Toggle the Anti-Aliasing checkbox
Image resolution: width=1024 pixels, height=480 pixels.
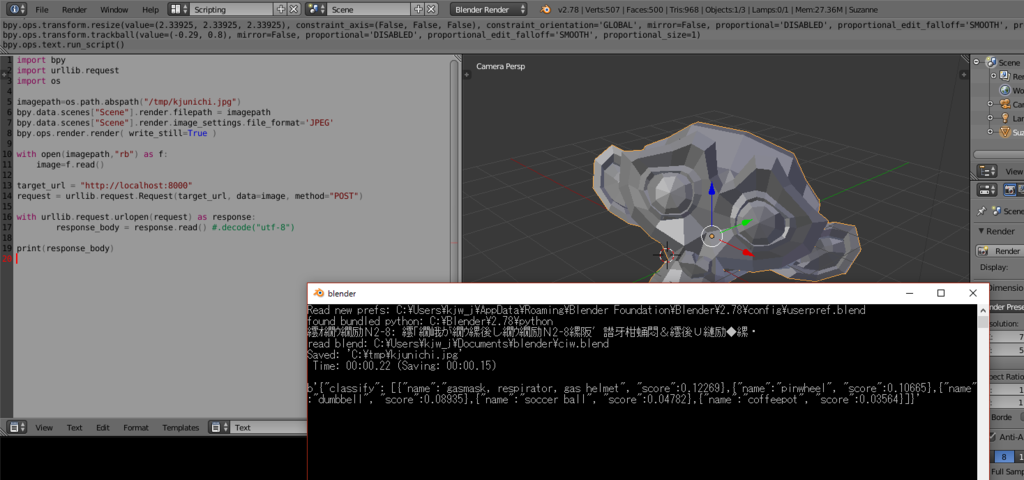tap(995, 437)
